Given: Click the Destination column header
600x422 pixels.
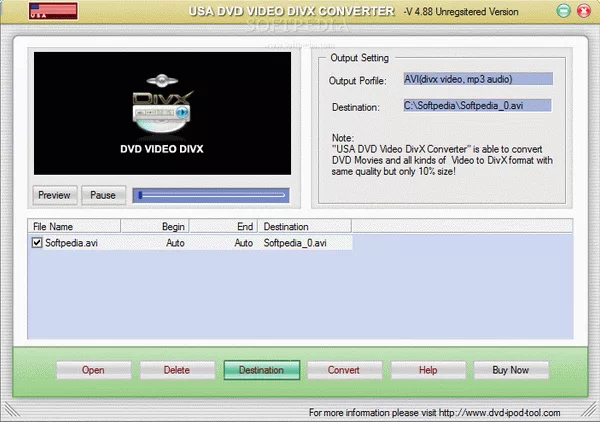Looking at the screenshot, I should [x=305, y=226].
